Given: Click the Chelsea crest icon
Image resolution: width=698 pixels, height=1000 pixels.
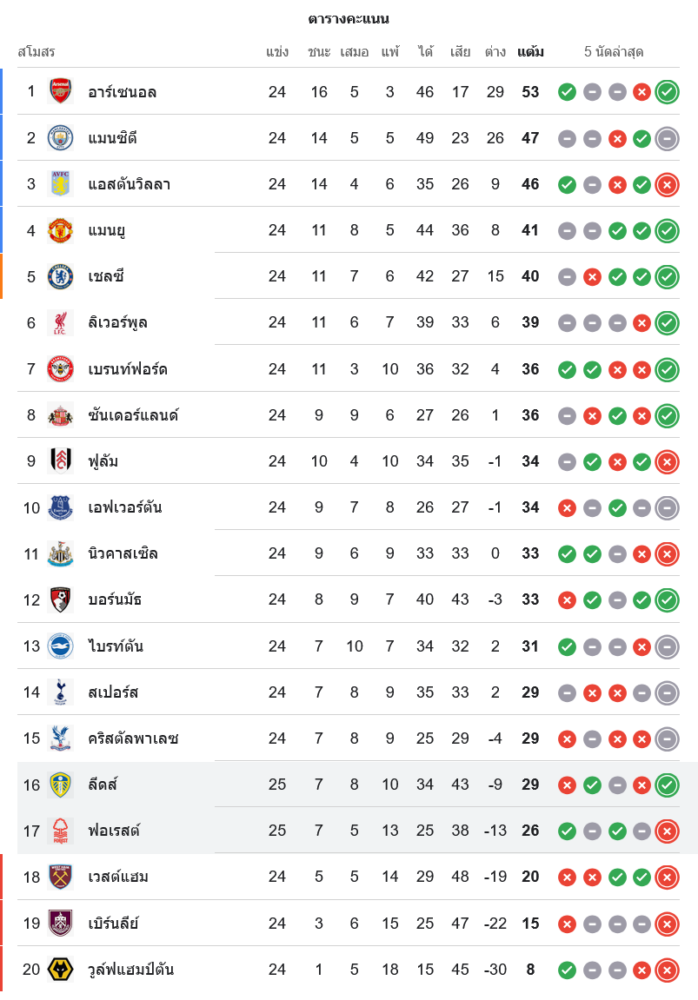Looking at the screenshot, I should [61, 276].
